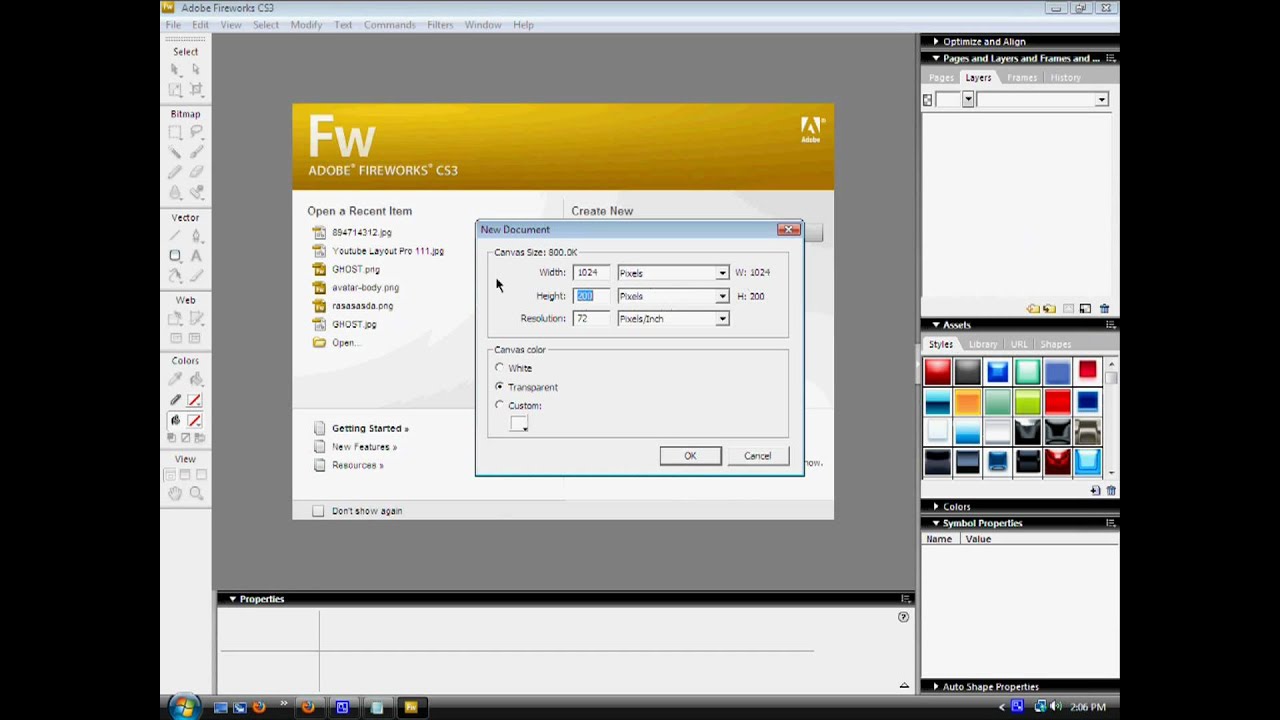Select the Hotspot tool
The width and height of the screenshot is (1280, 720).
[x=175, y=319]
